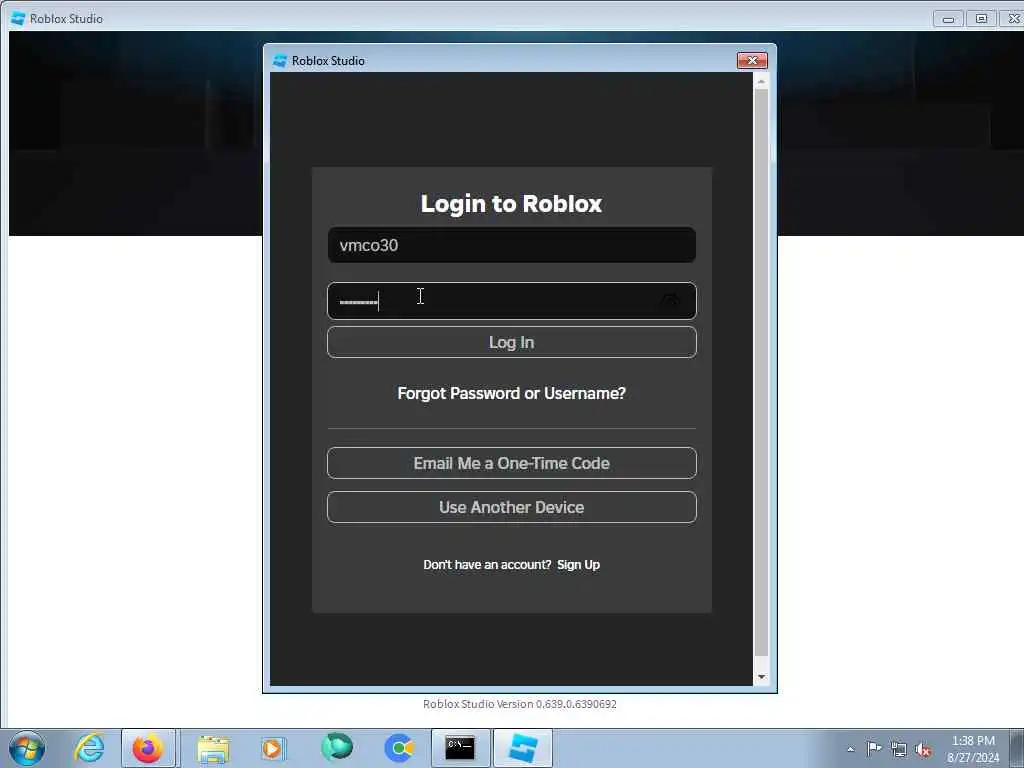Click Roblox Studio icon in dialog title bar
1024x768 pixels.
[x=280, y=61]
